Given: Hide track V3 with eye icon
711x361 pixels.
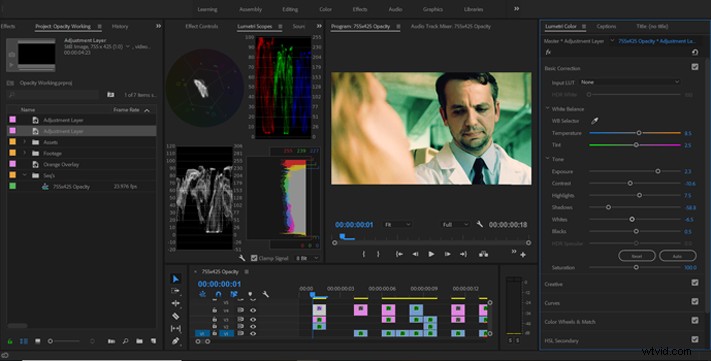Looking at the screenshot, I should point(253,320).
